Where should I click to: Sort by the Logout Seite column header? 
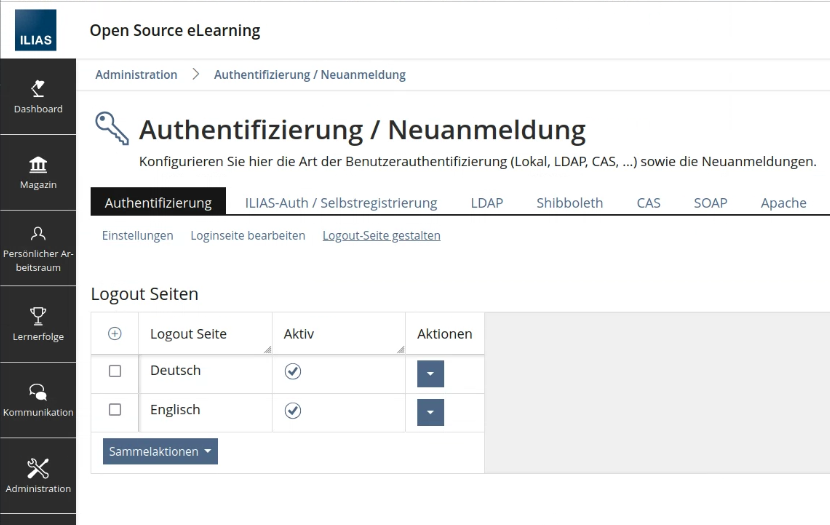coord(188,334)
